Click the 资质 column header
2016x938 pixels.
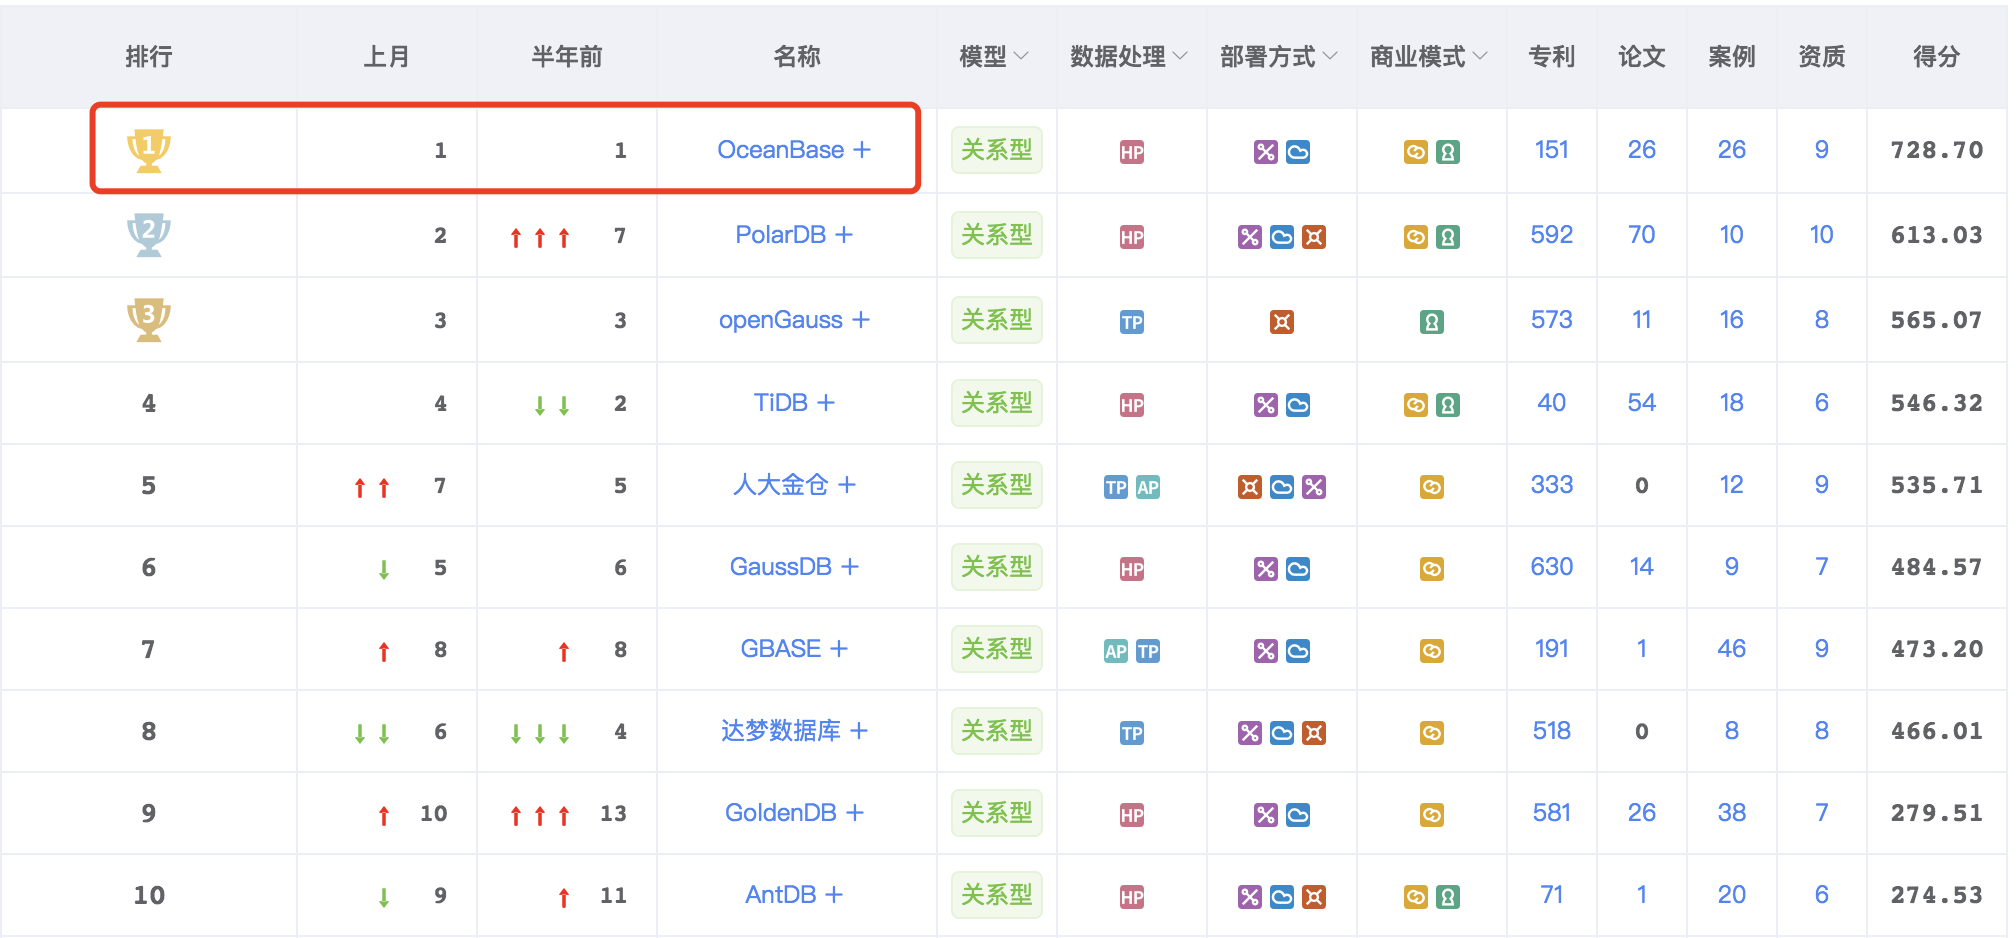[x=1822, y=57]
